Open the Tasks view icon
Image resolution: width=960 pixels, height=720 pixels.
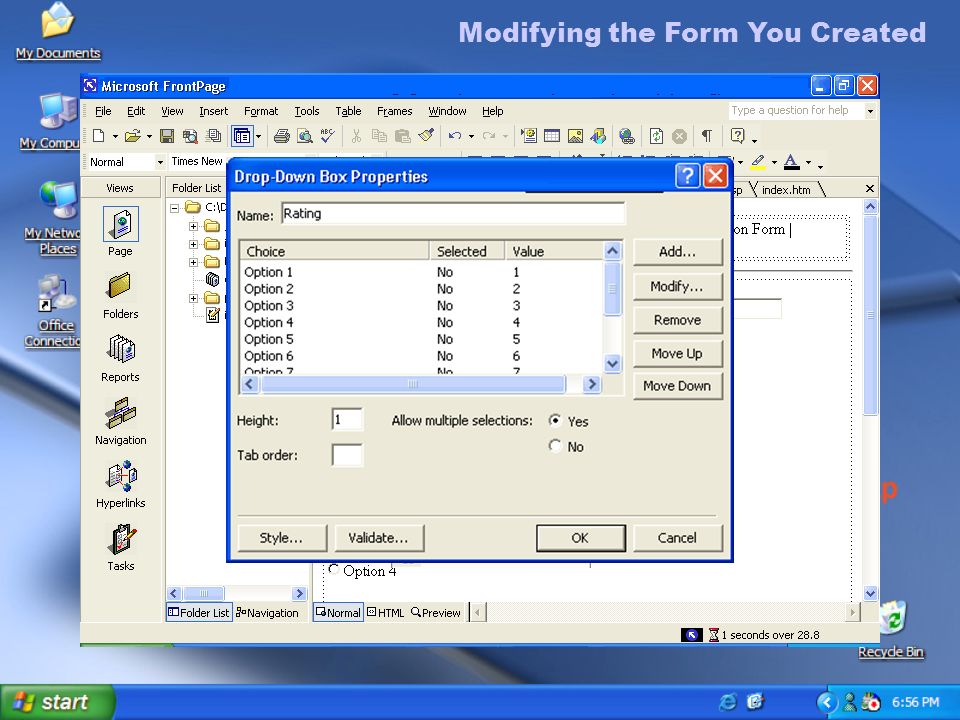point(121,548)
